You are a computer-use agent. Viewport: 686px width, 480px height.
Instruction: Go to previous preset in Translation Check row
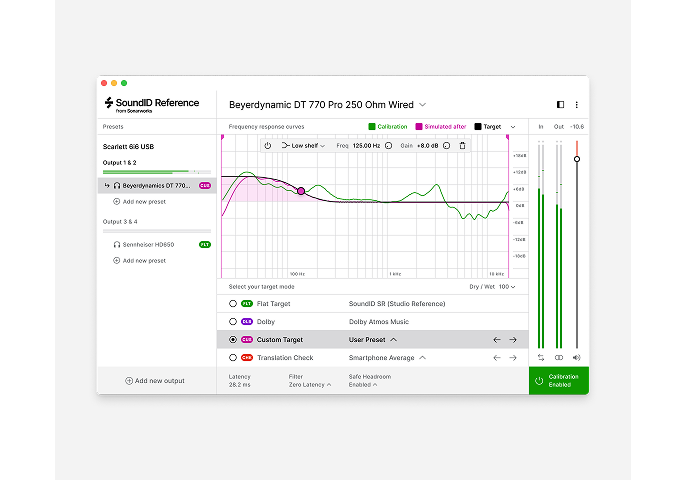(x=497, y=357)
